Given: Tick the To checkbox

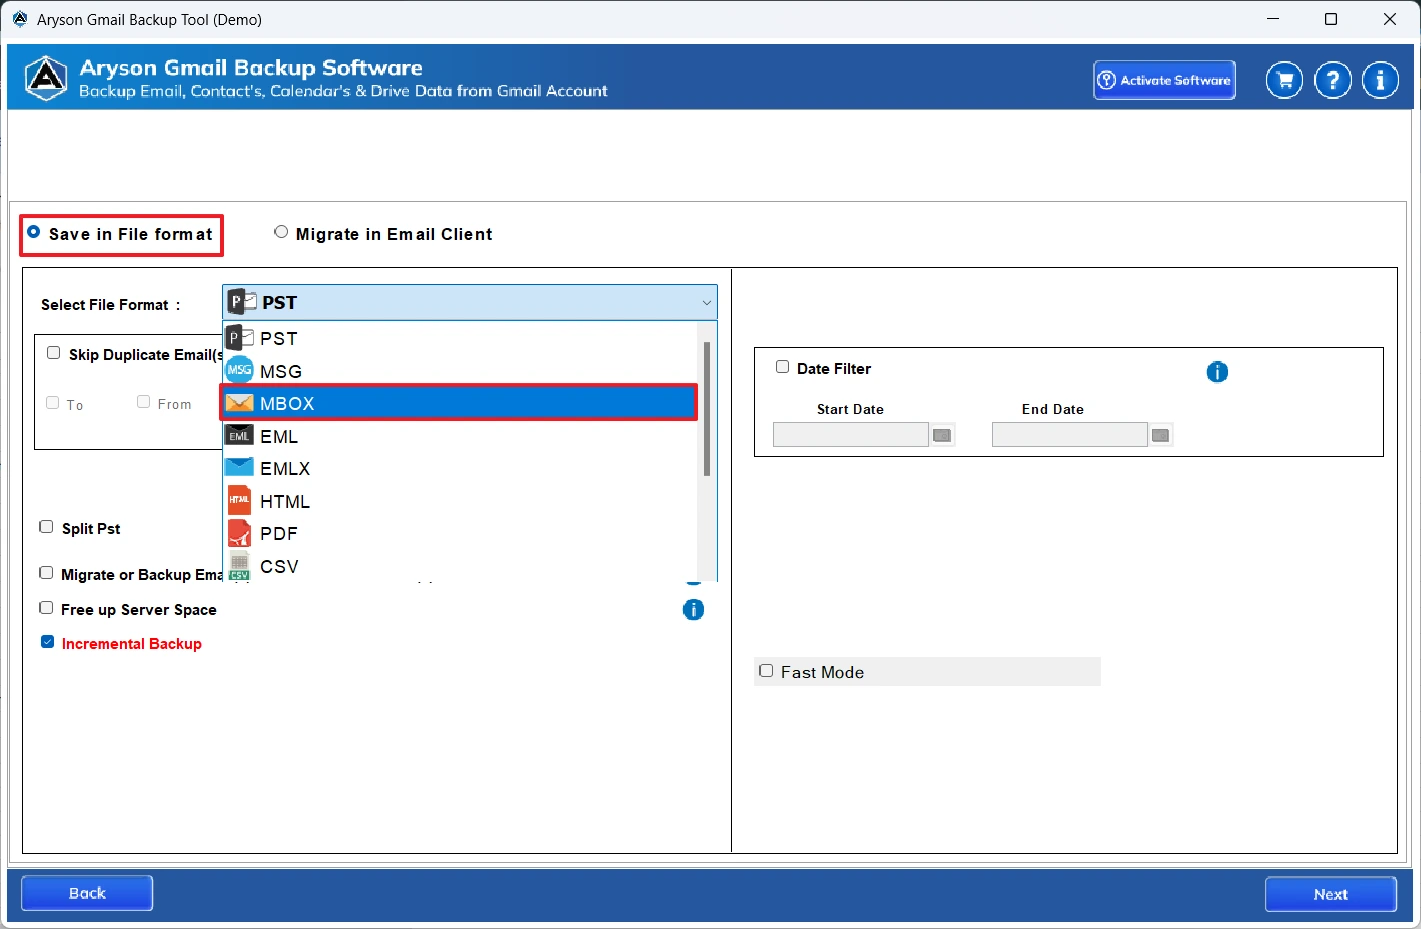Looking at the screenshot, I should click(53, 402).
